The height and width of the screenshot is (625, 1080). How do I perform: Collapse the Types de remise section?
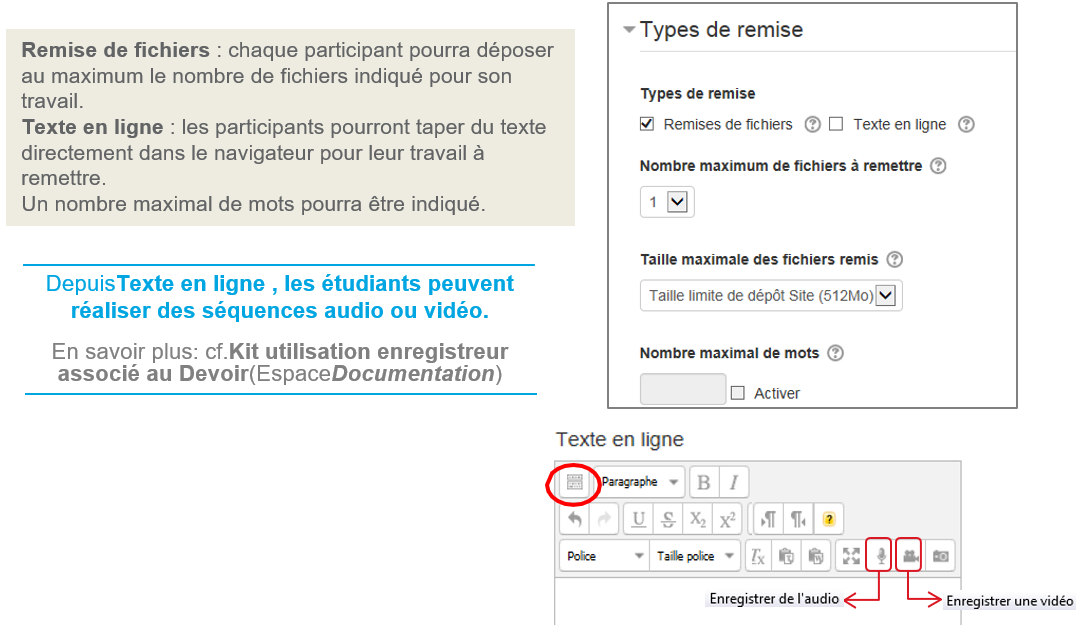point(629,30)
